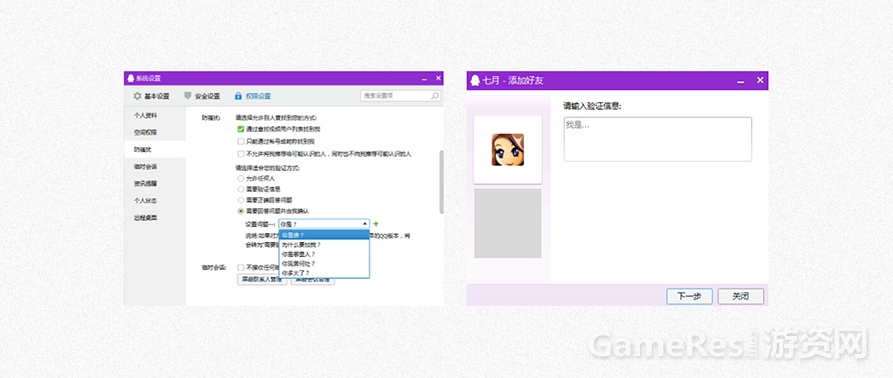Click the search magnifier in settings search
Viewport: 893px width, 378px height.
(435, 96)
